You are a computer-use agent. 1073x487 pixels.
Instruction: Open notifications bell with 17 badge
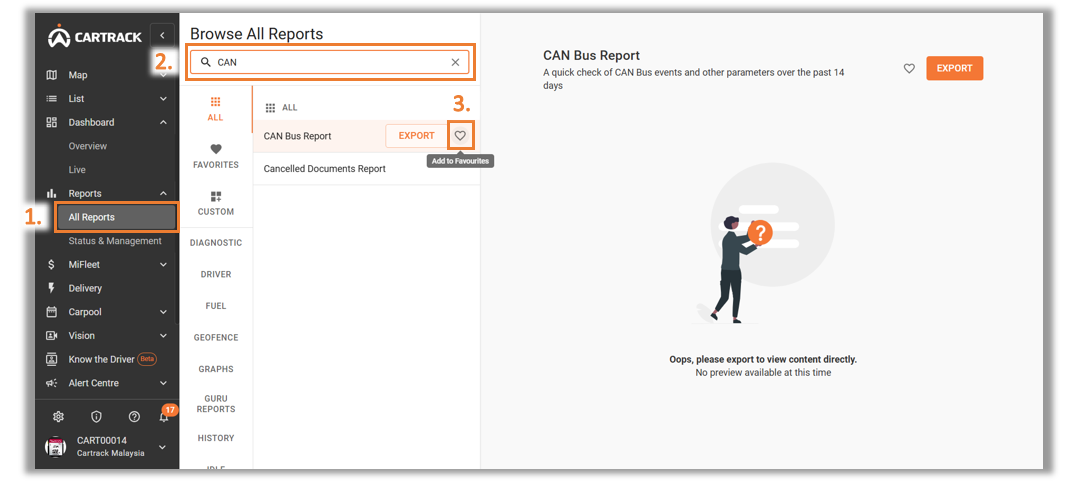click(x=164, y=416)
